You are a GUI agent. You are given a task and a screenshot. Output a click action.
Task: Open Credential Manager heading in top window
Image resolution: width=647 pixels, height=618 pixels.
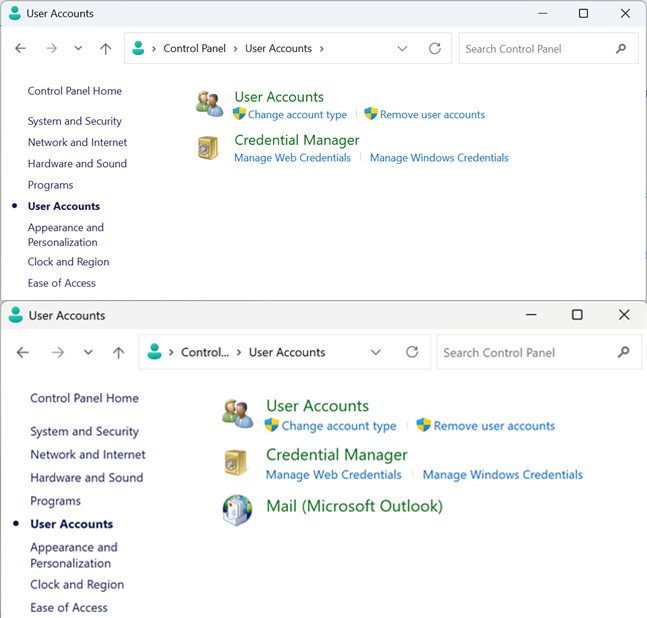click(297, 140)
